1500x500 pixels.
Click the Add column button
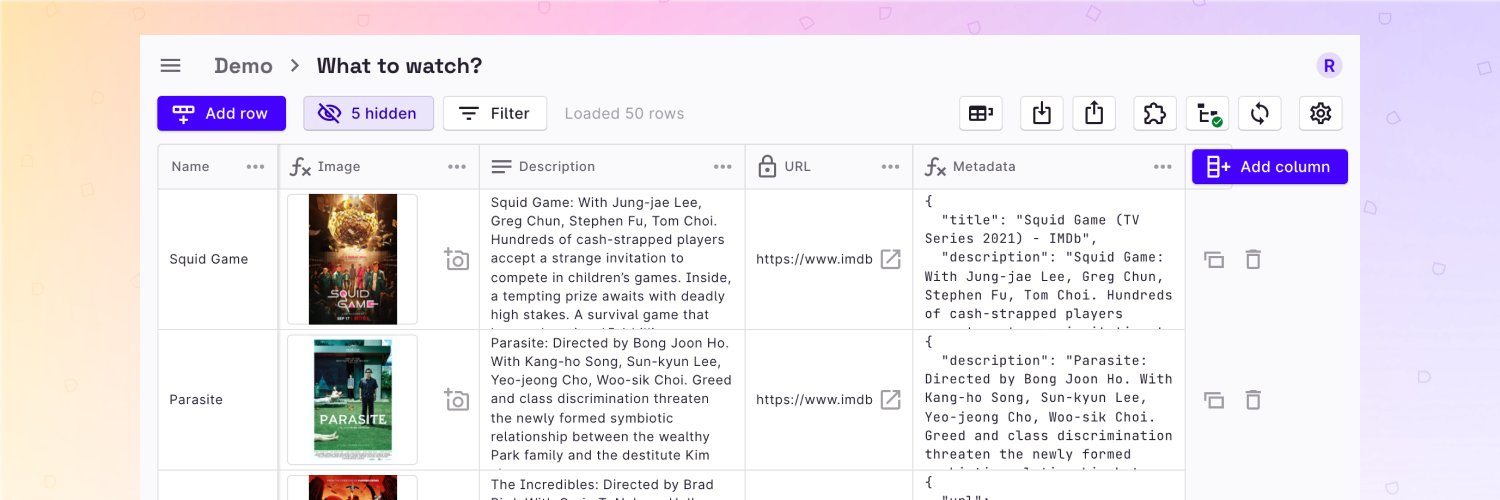1270,167
